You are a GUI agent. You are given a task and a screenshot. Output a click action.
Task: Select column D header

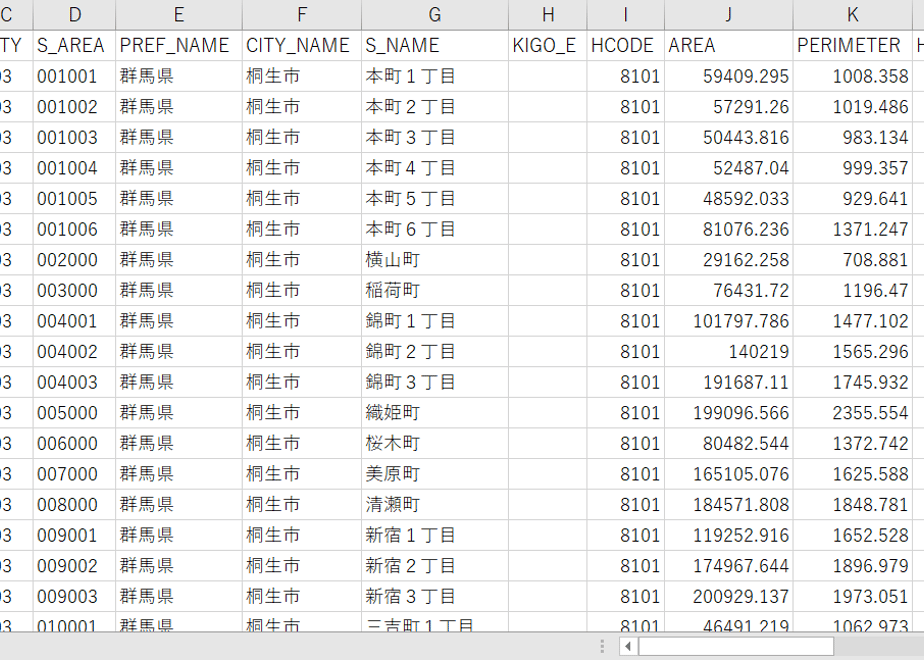(x=74, y=15)
